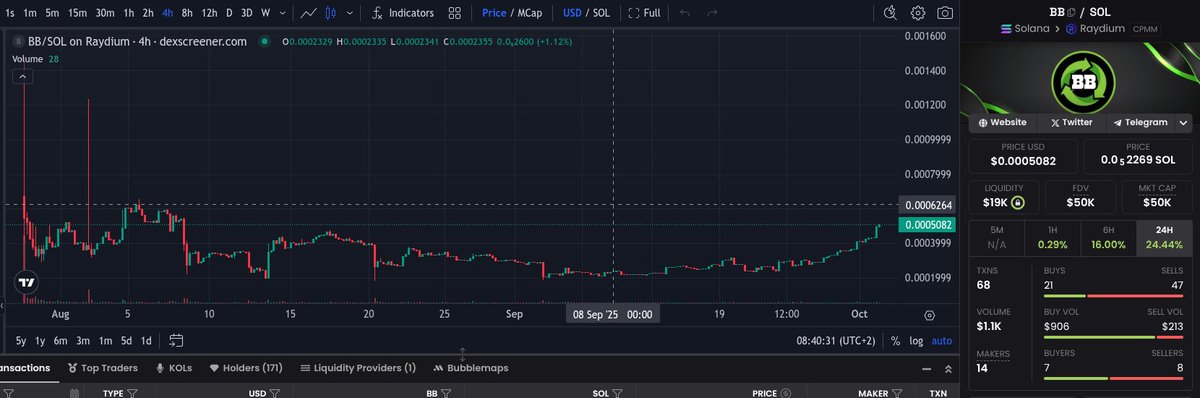The height and width of the screenshot is (398, 1200).
Task: Select the line chart style icon
Action: [309, 13]
